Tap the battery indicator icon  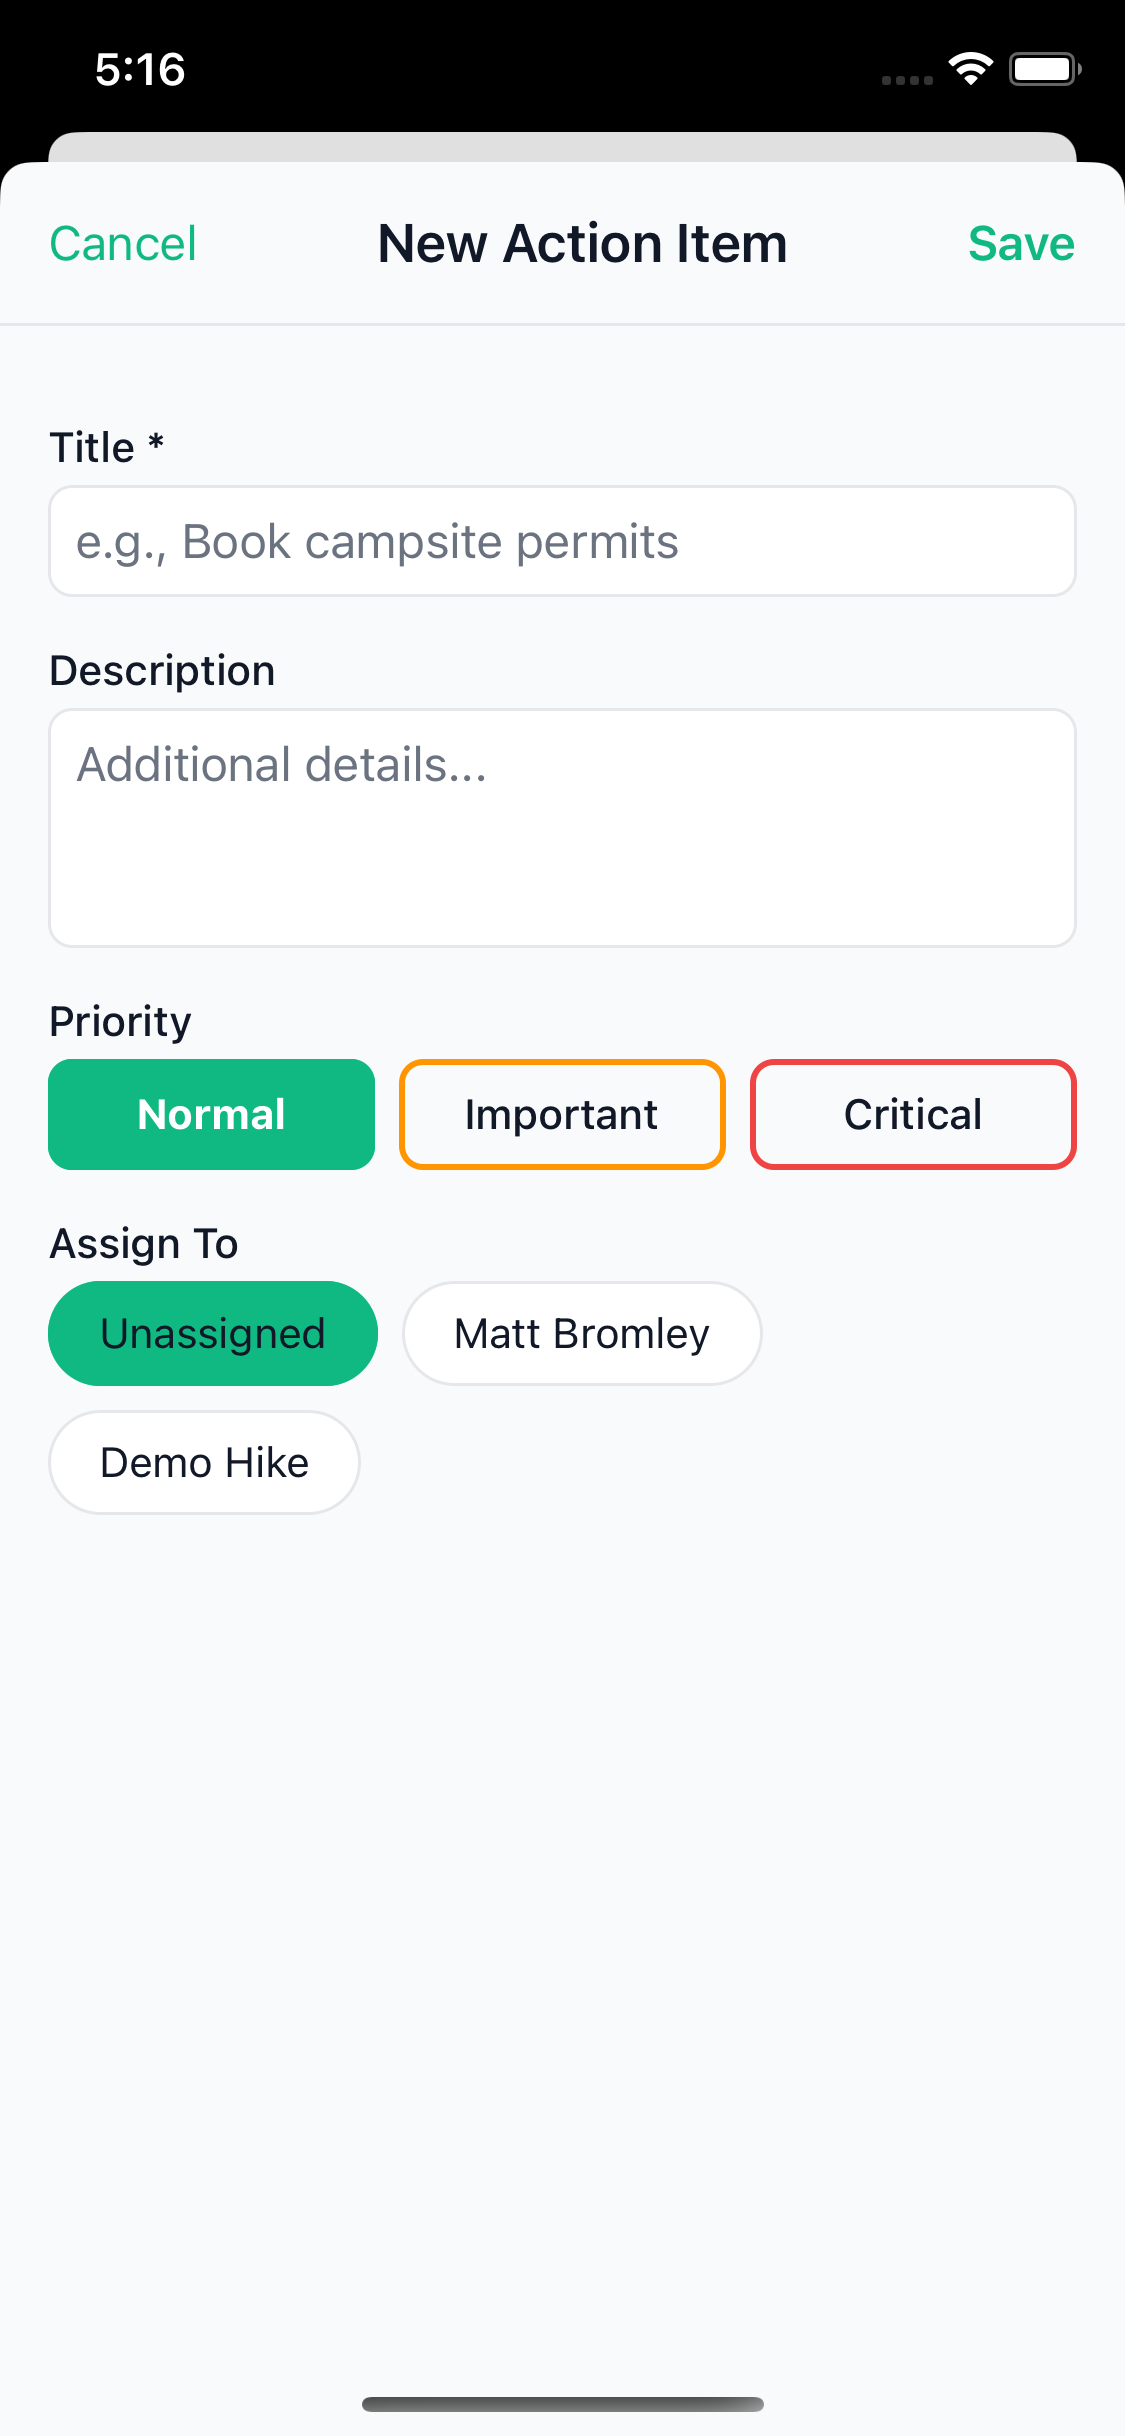coord(1044,69)
